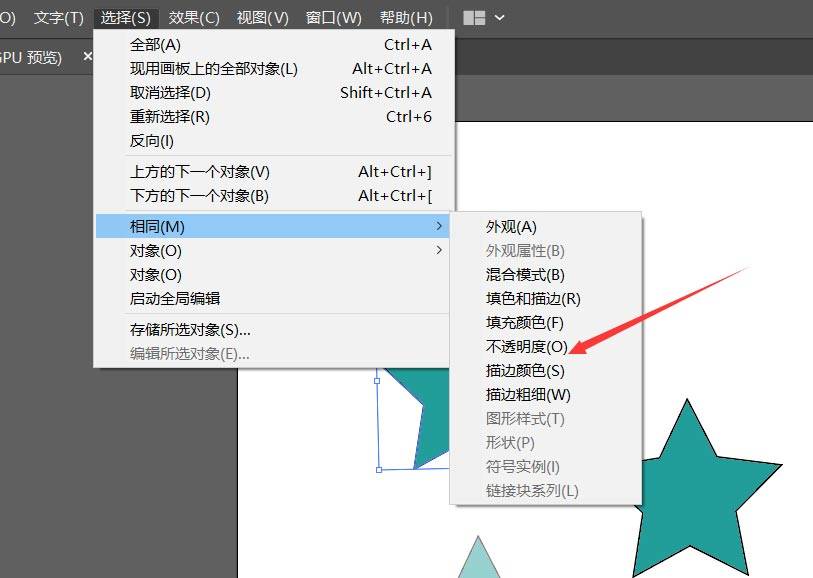Close the GPU Preview document tab
This screenshot has width=813, height=578.
pos(87,57)
